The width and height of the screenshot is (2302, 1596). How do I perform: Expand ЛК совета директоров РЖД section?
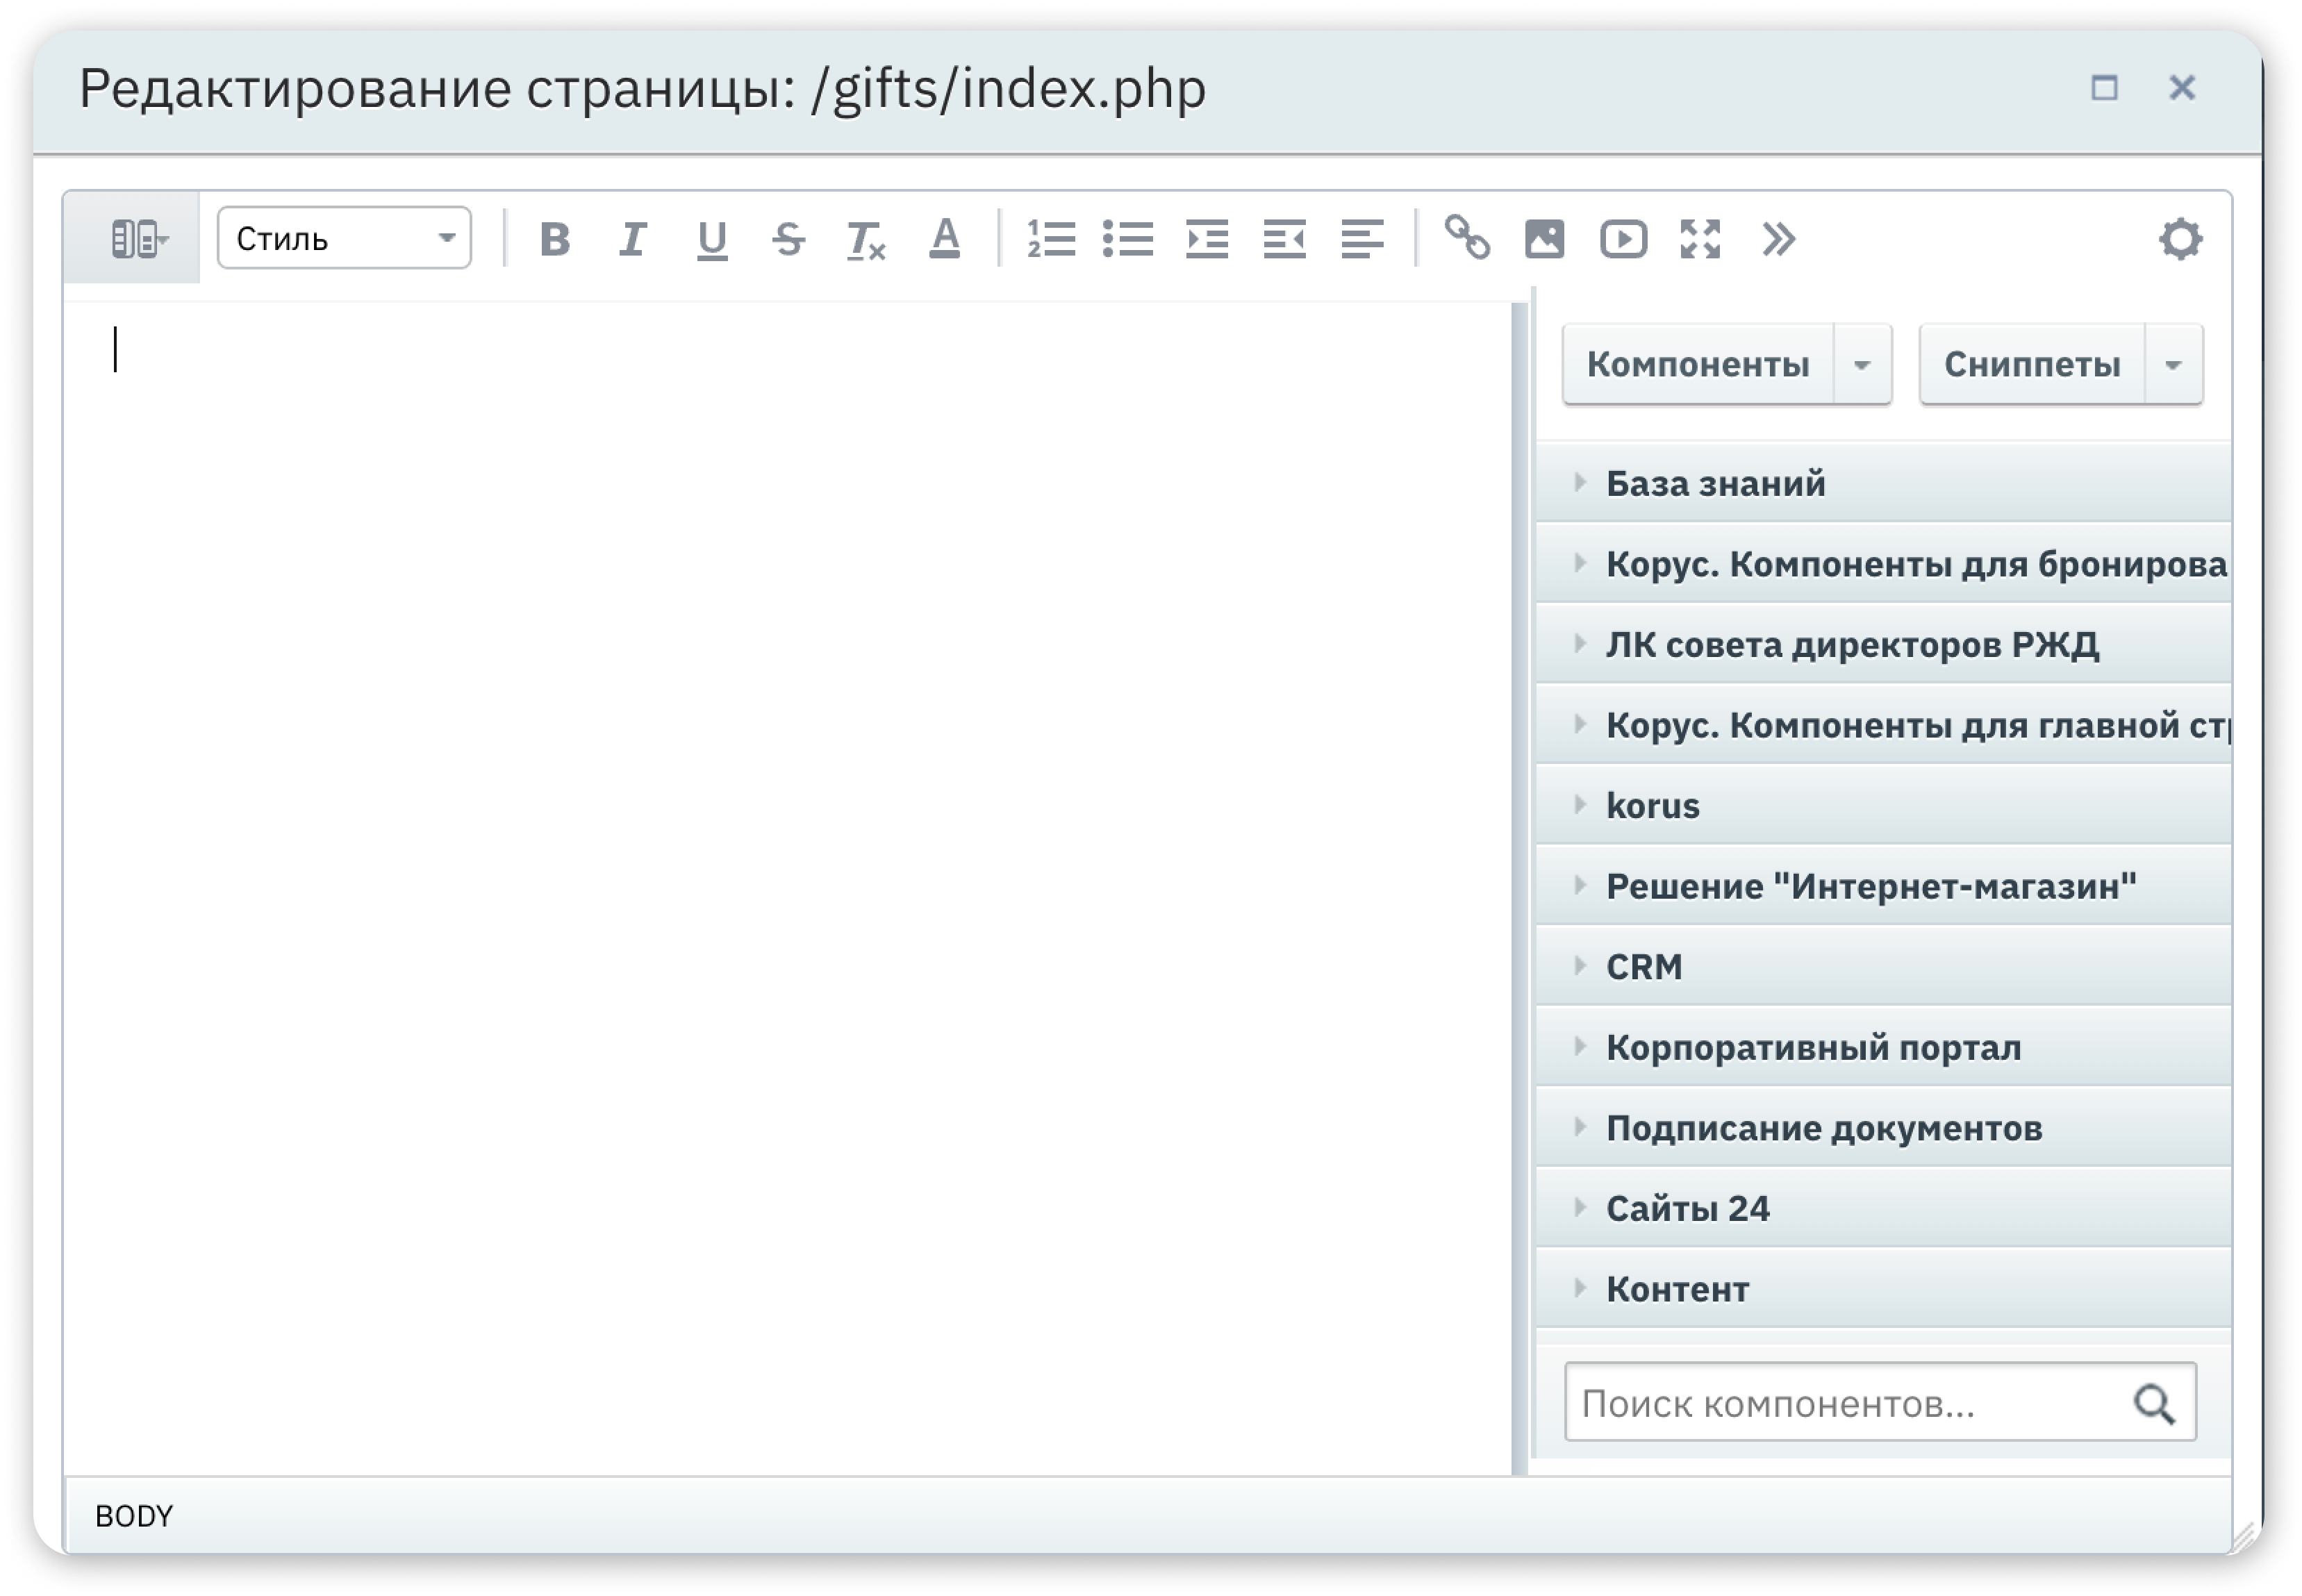tap(1884, 644)
